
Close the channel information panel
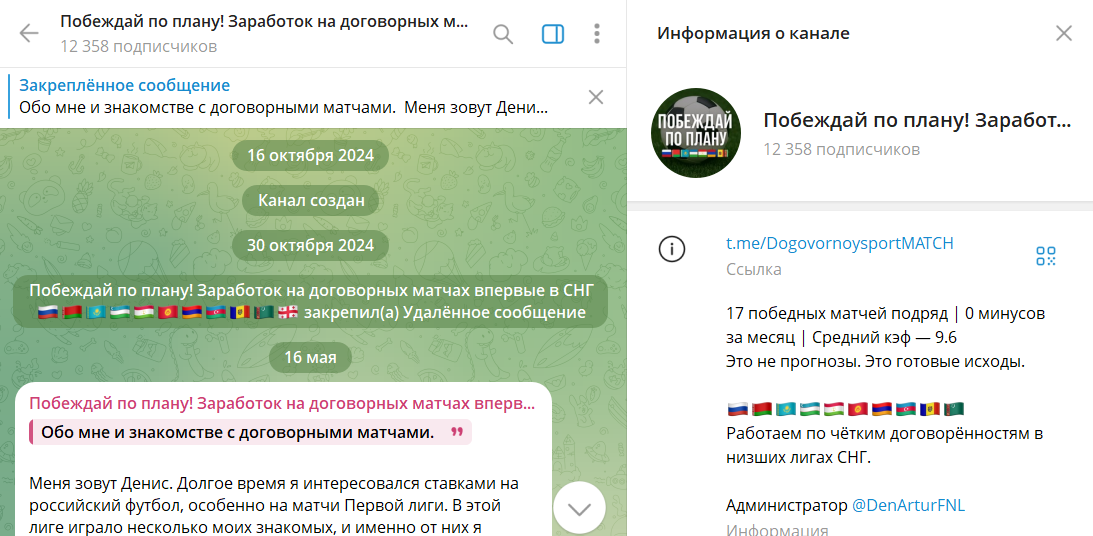point(1063,34)
